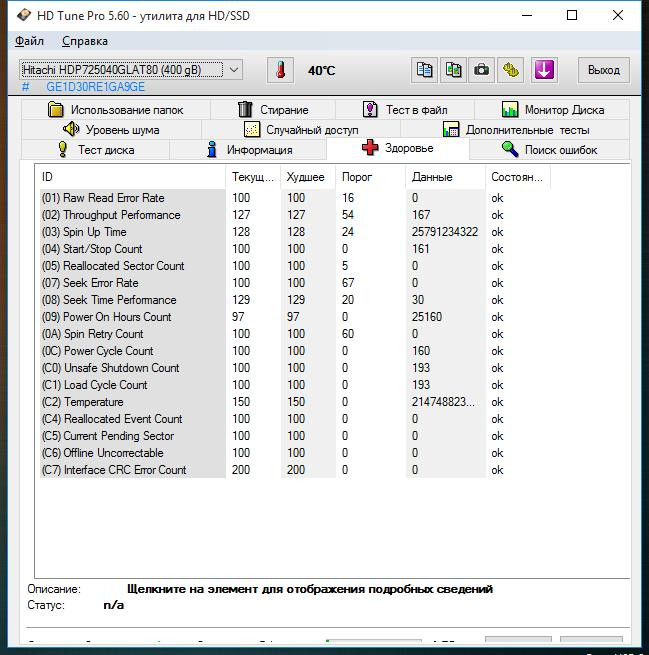The height and width of the screenshot is (655, 649).
Task: Click the 40°C temperature reading
Action: pos(321,70)
